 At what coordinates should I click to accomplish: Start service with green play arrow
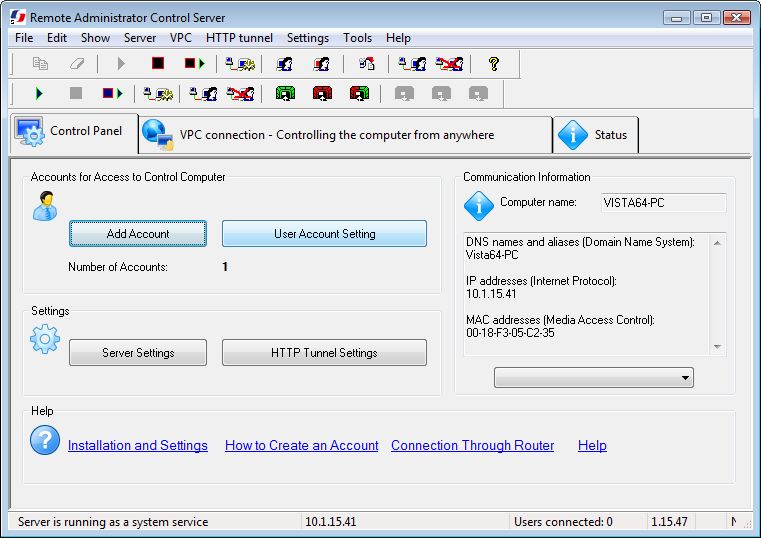[39, 93]
